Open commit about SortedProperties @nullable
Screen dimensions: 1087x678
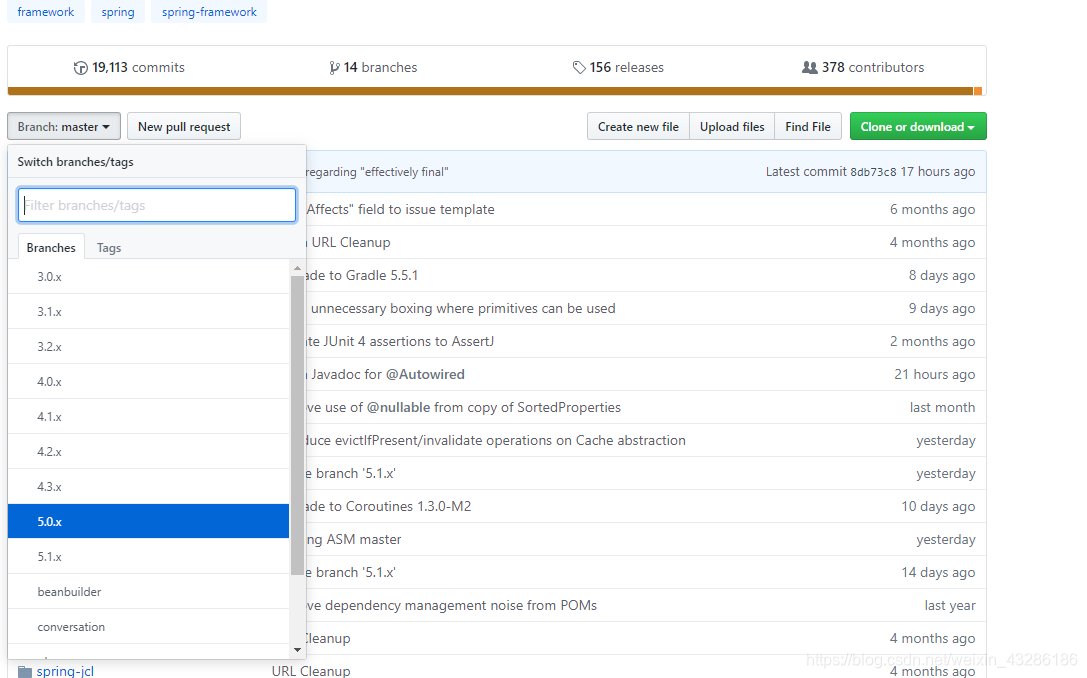(x=464, y=408)
